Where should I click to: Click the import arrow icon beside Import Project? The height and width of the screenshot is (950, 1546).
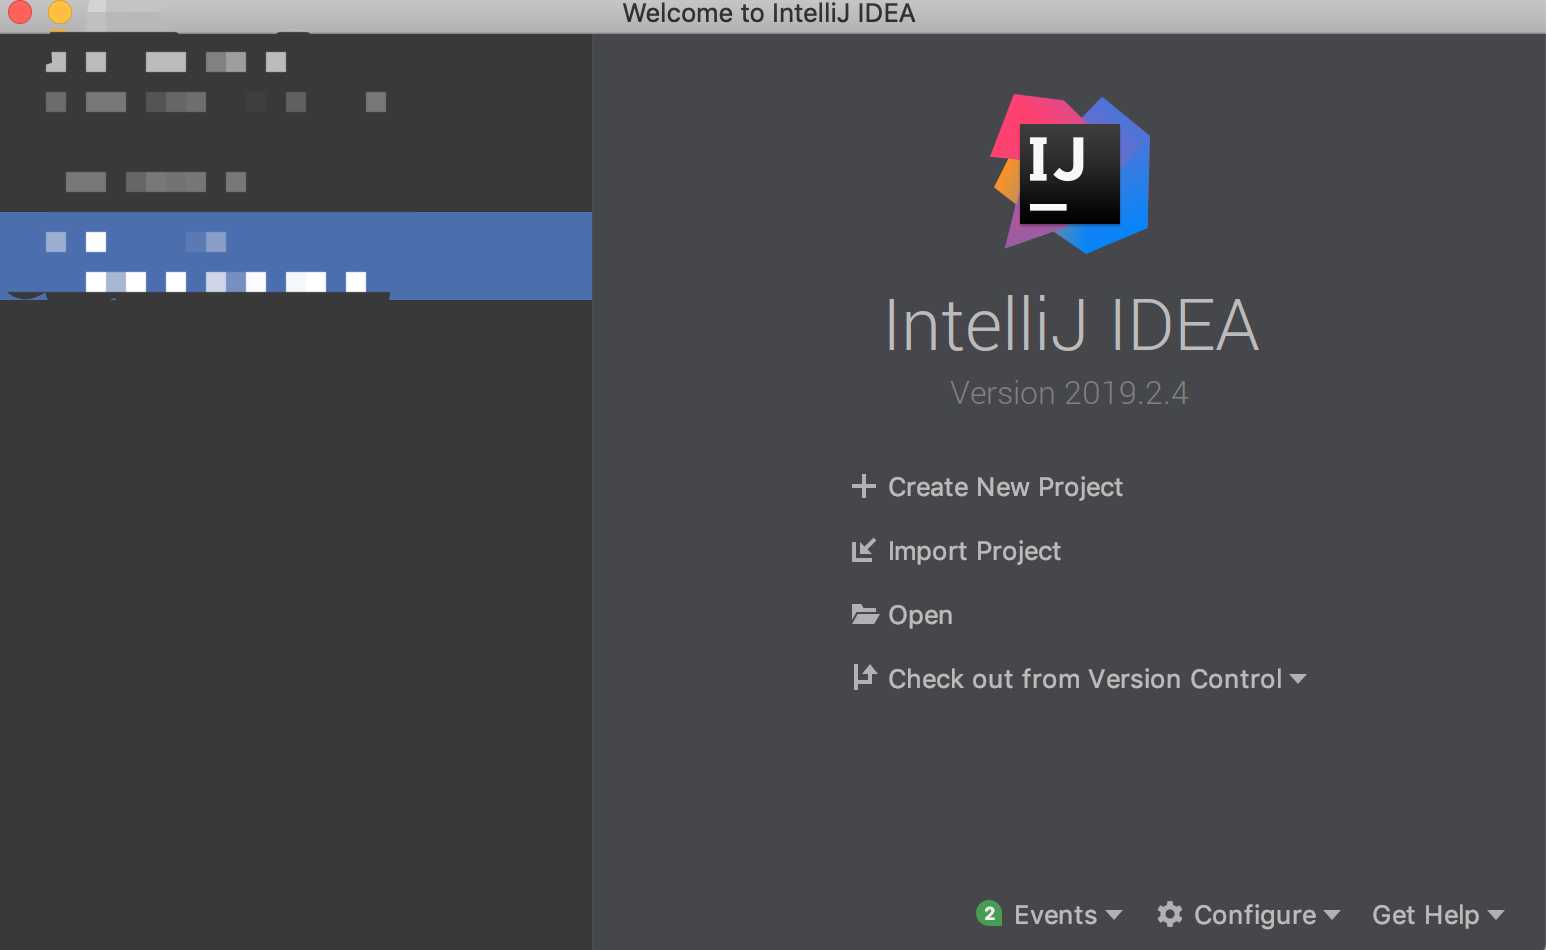click(863, 551)
